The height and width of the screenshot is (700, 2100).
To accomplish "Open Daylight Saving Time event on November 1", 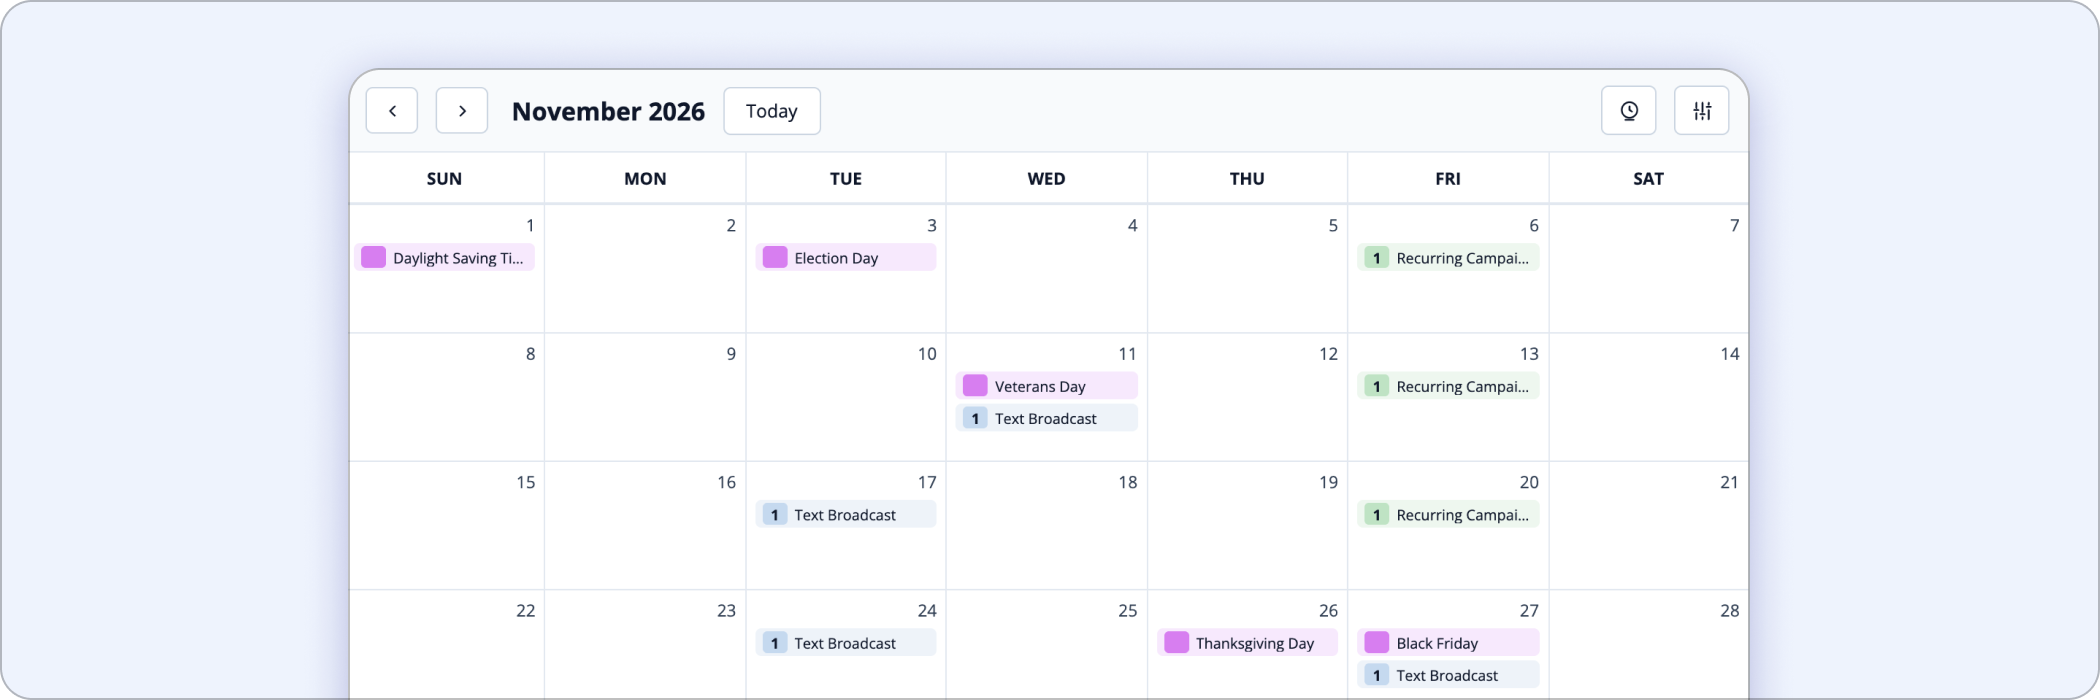I will point(444,258).
